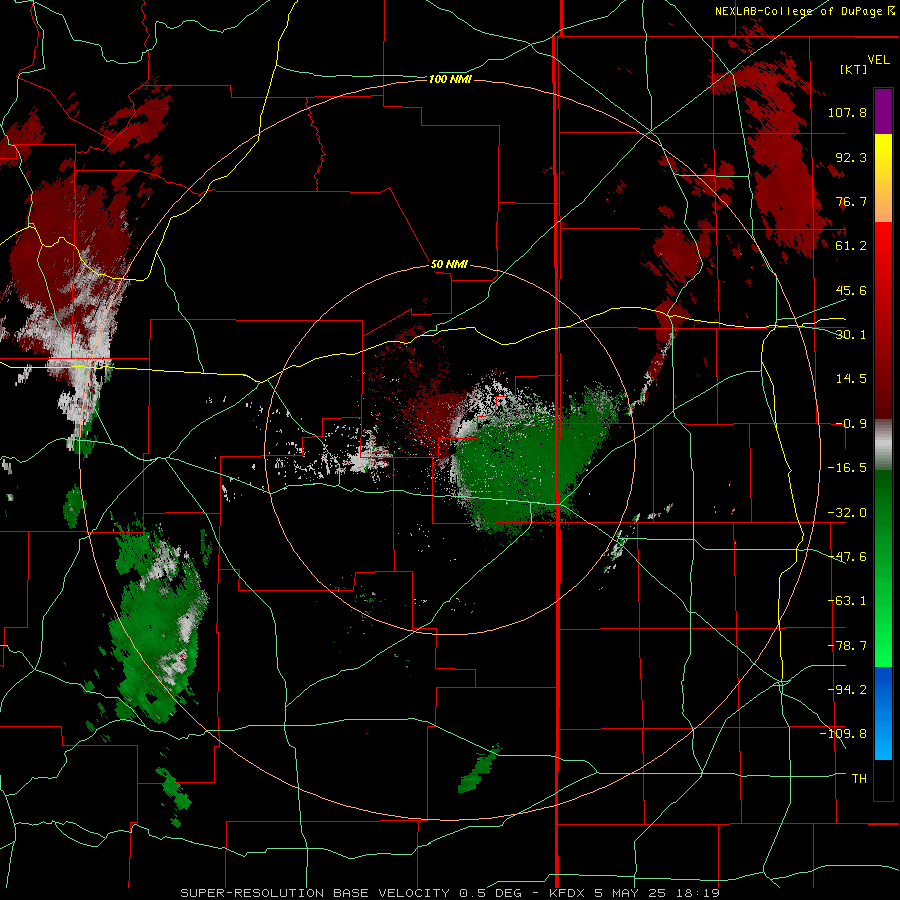The height and width of the screenshot is (900, 900).
Task: Select the 30.1 velocity scale value
Action: (x=851, y=335)
